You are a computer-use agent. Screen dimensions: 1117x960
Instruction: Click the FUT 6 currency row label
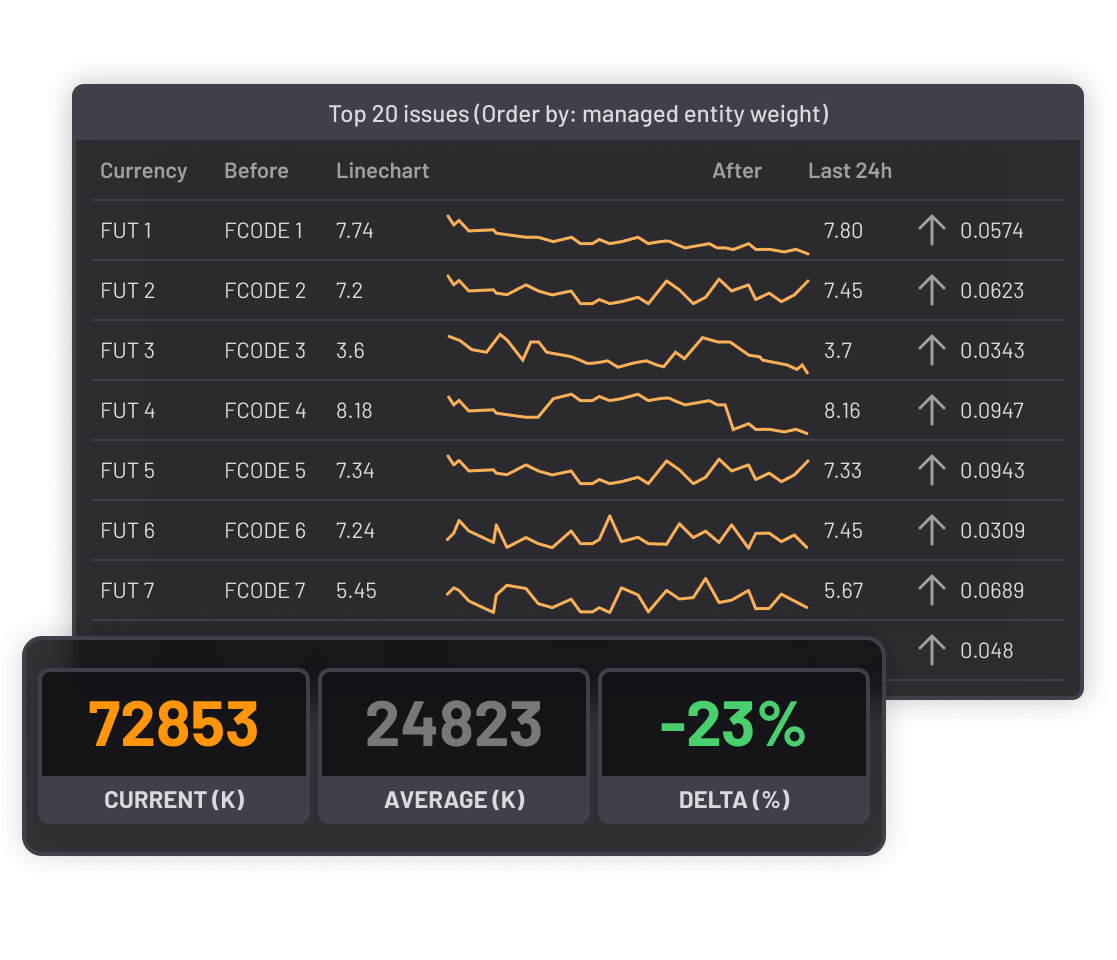coord(127,531)
